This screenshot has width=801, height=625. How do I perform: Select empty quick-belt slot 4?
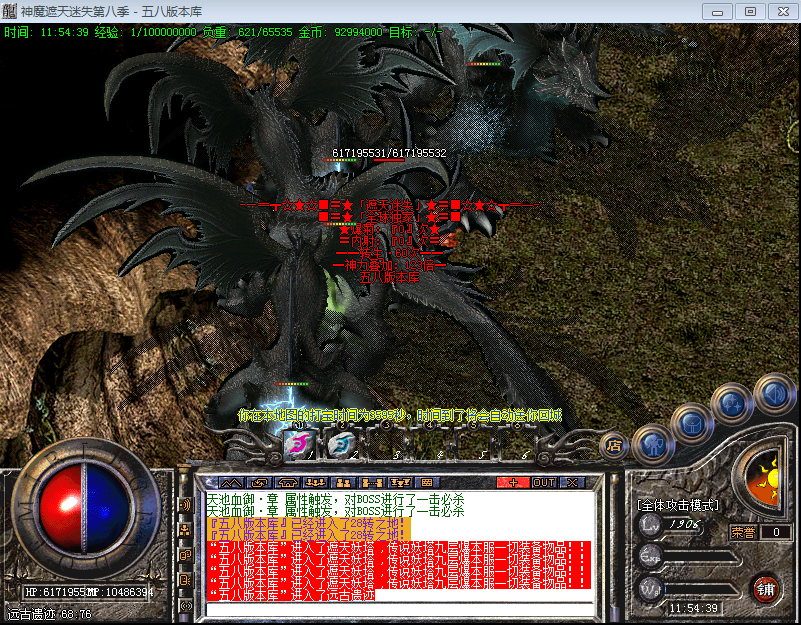pyautogui.click(x=430, y=444)
